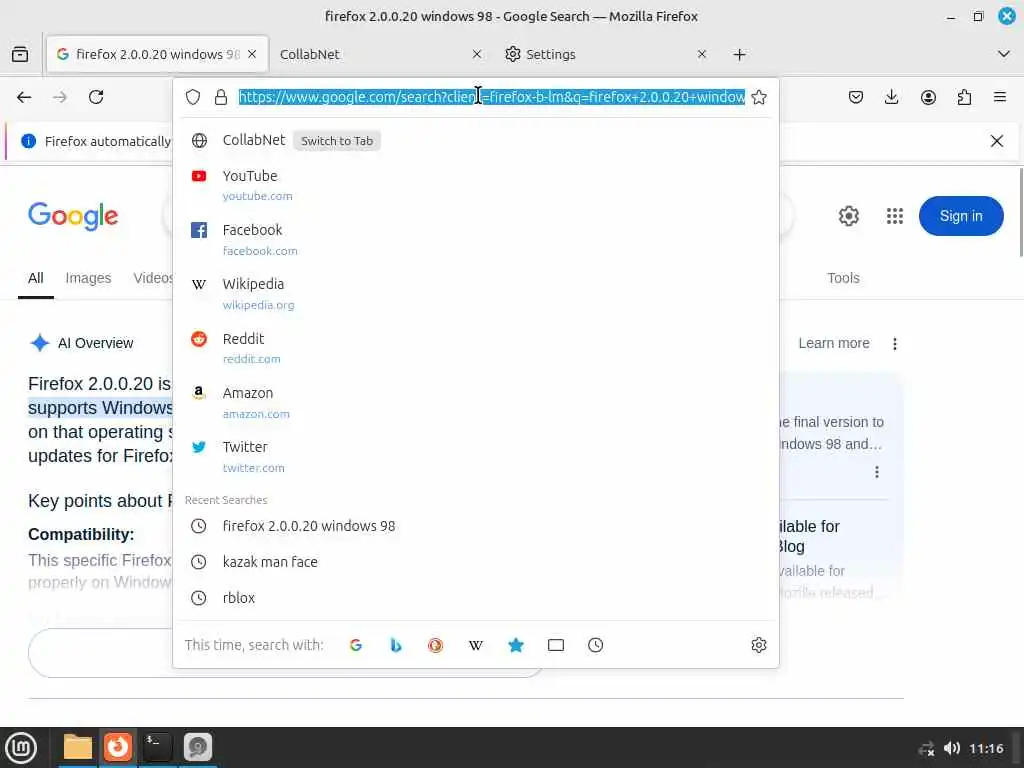Screen dimensions: 1024x768
Task: Open a new tab
Action: pyautogui.click(x=739, y=54)
